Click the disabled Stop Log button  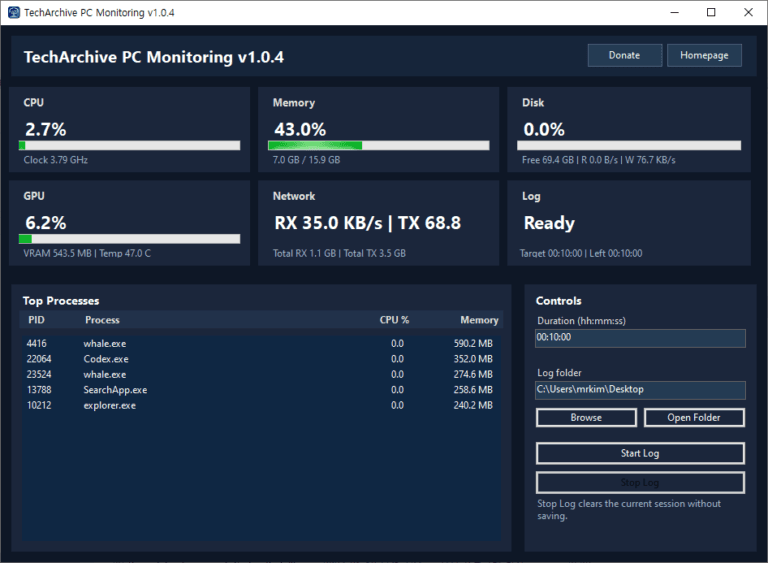[x=640, y=483]
